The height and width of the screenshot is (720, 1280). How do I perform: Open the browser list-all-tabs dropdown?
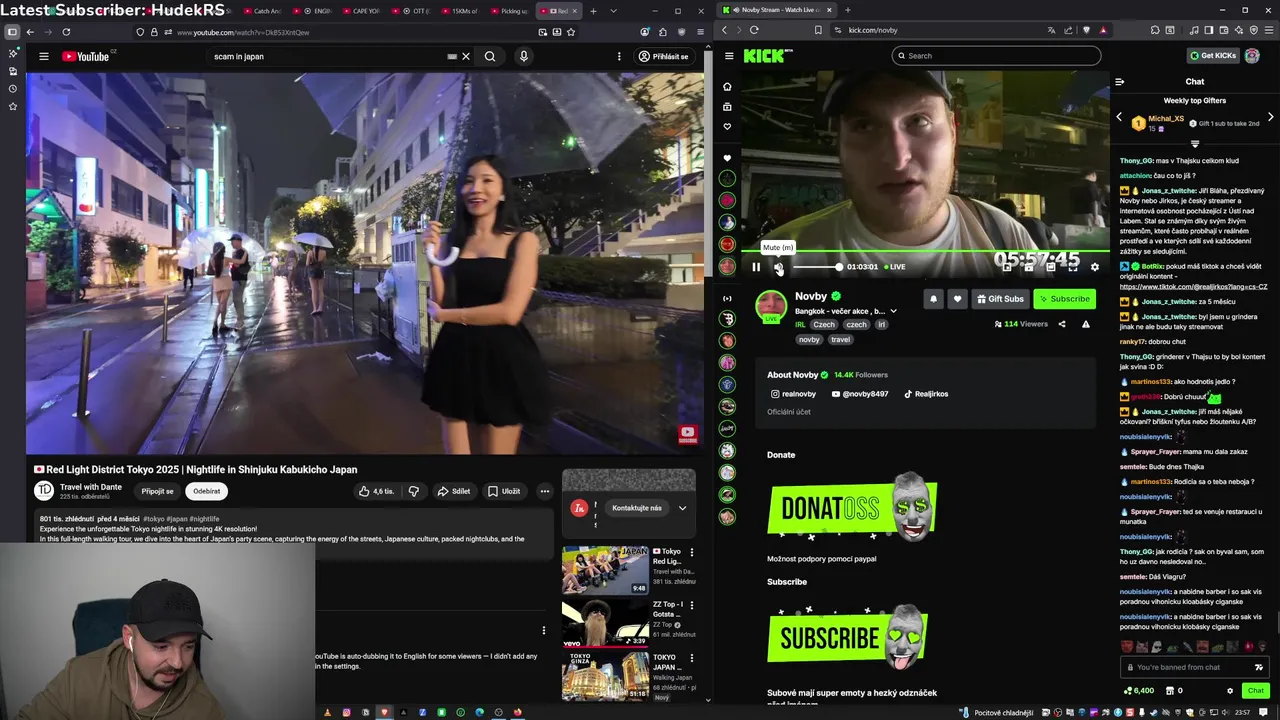click(613, 11)
